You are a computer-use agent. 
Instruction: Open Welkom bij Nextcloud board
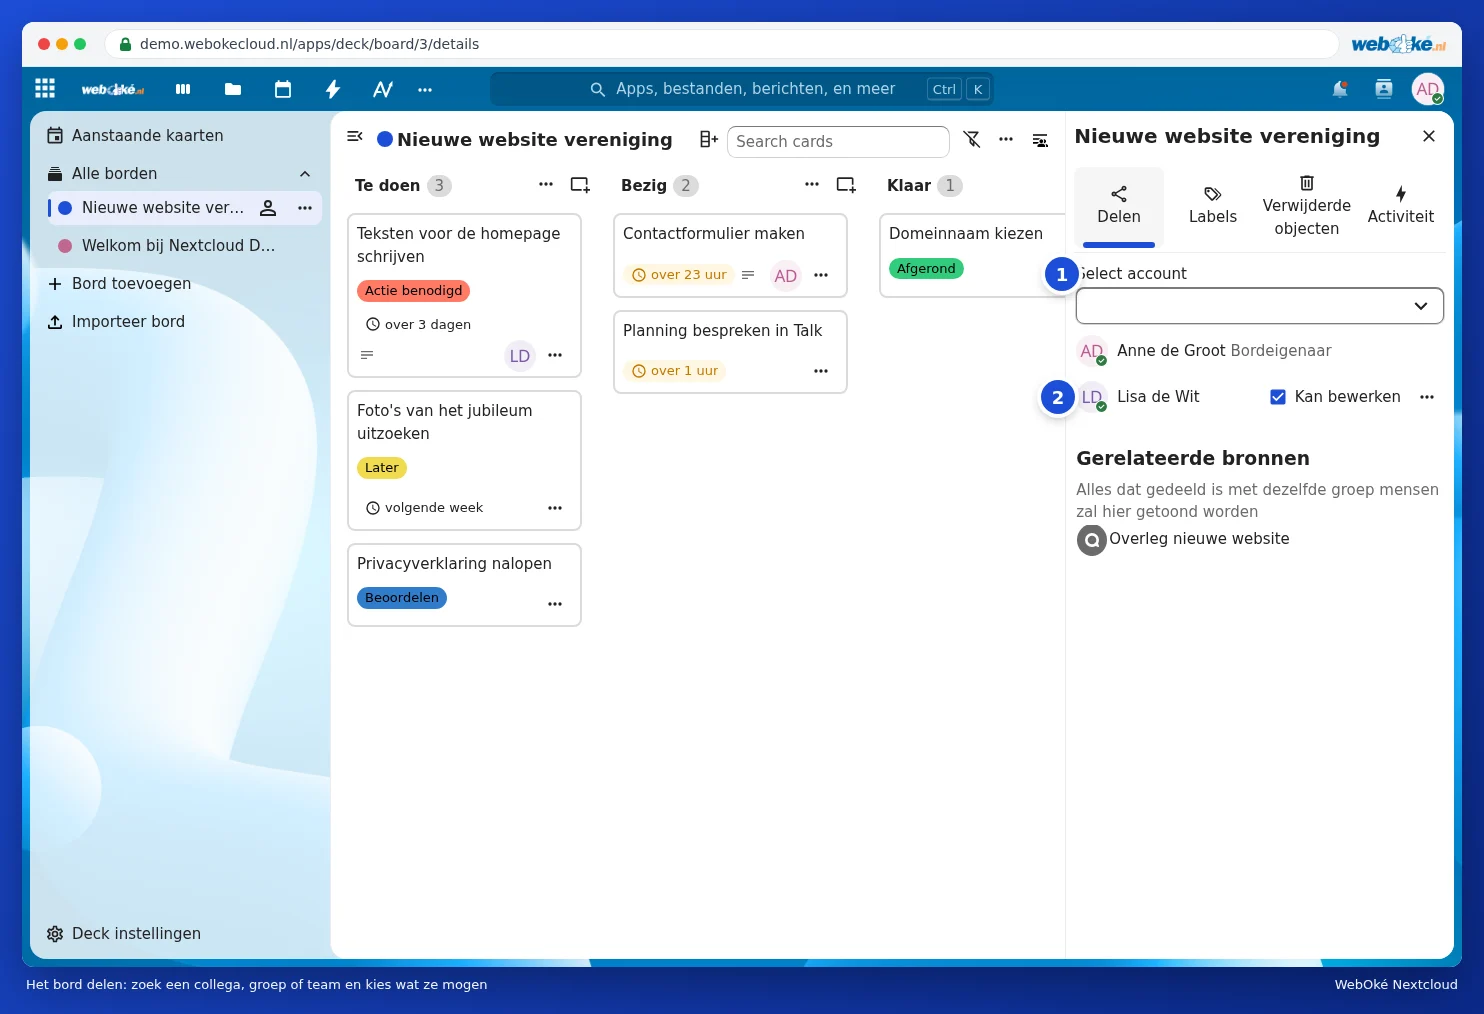180,246
